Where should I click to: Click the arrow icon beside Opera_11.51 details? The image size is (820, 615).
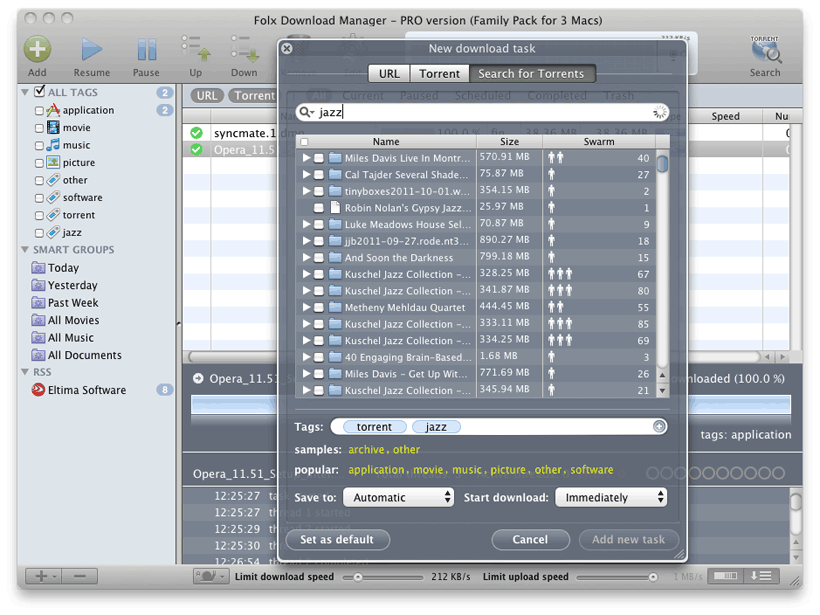click(x=198, y=379)
